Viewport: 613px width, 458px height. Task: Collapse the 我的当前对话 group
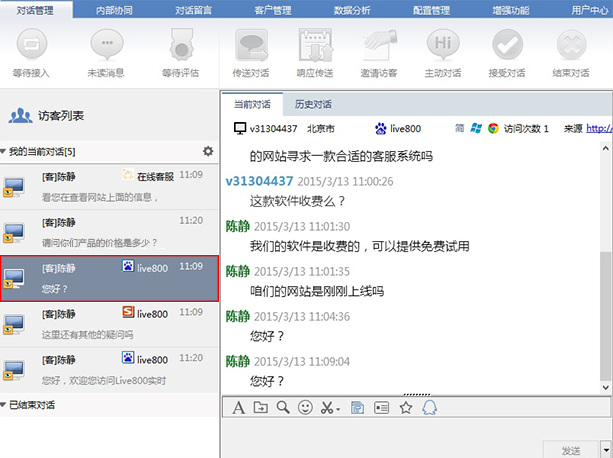[x=5, y=152]
